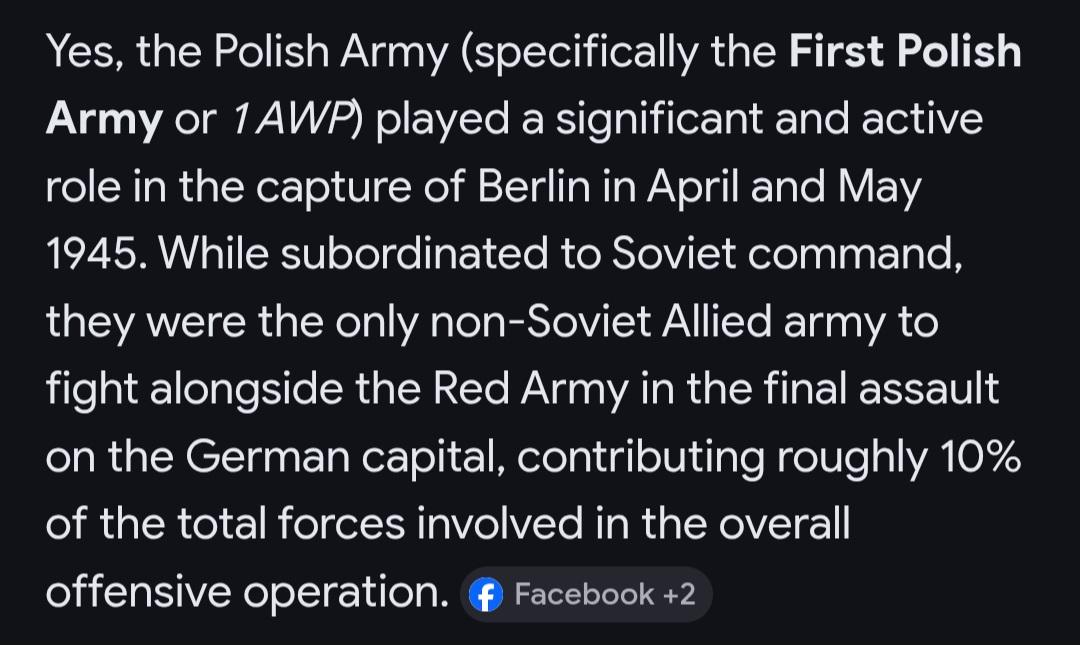This screenshot has width=1080, height=645.
Task: Click the bold word "Army"
Action: tap(103, 121)
